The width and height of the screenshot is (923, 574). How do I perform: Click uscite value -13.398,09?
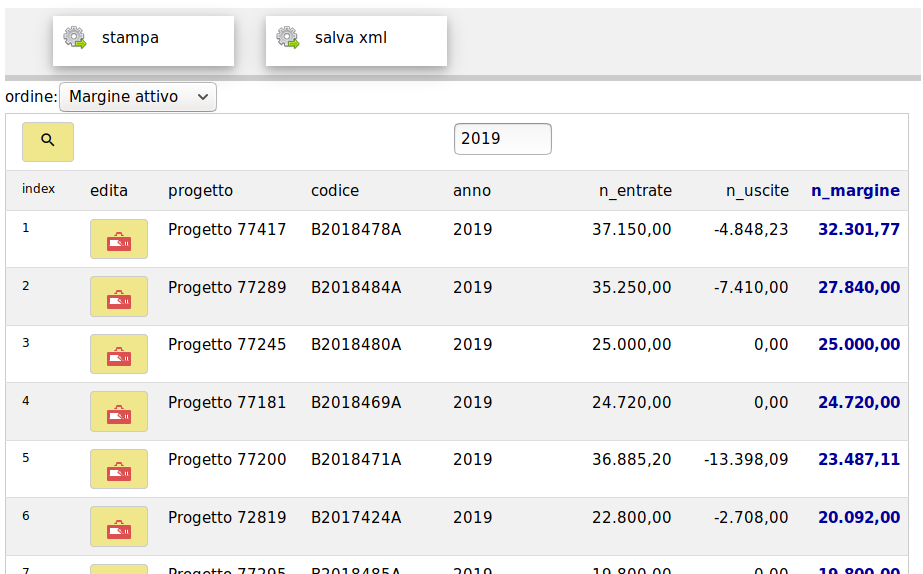pyautogui.click(x=746, y=459)
